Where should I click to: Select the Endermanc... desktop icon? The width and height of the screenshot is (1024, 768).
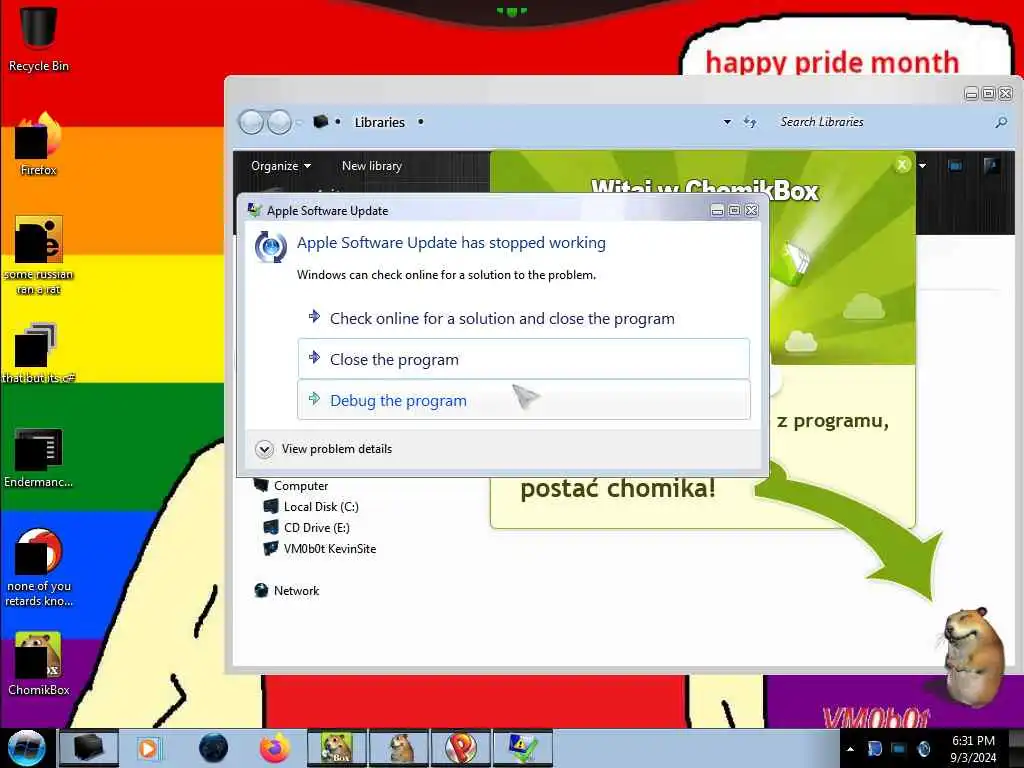(x=39, y=457)
